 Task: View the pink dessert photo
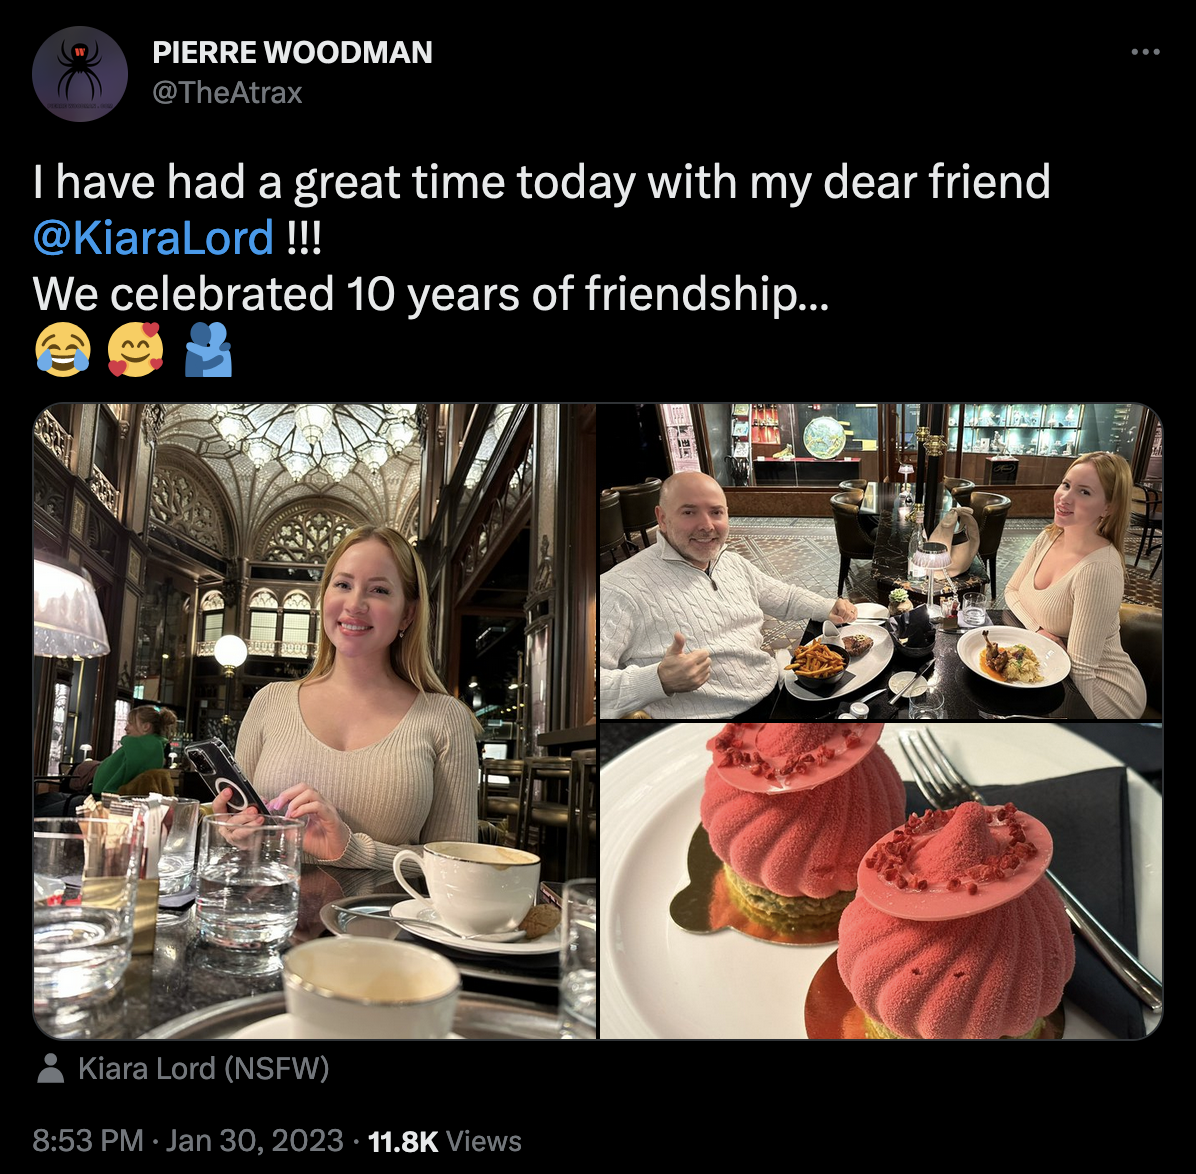[880, 880]
